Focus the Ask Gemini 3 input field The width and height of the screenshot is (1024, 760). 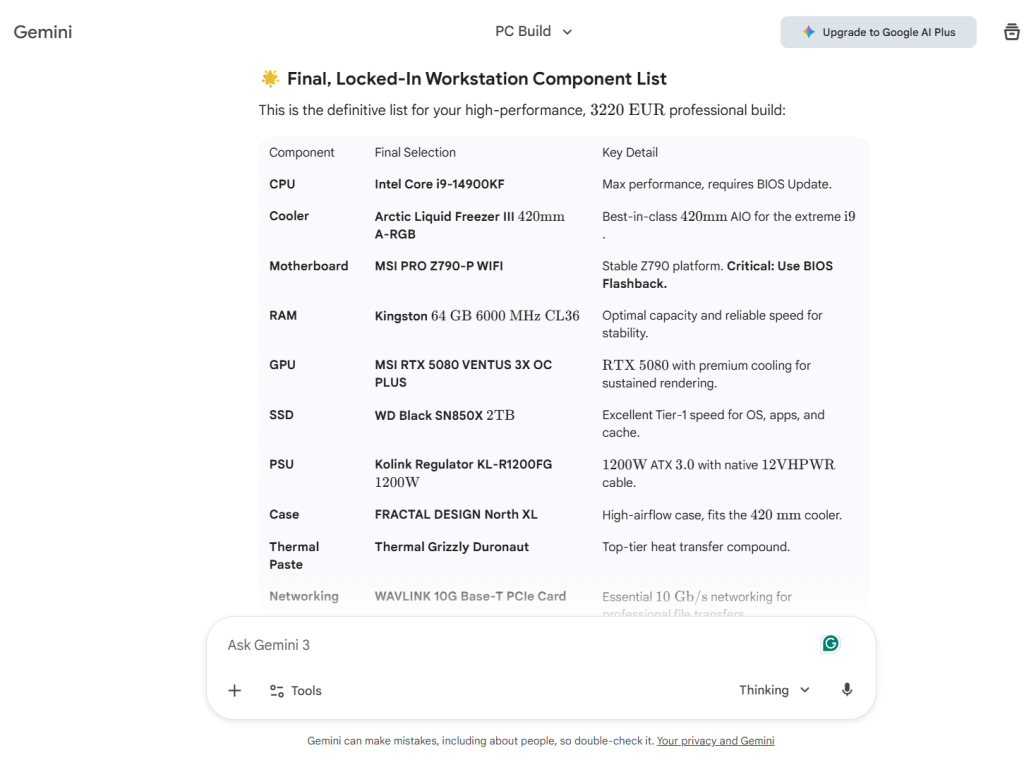click(510, 645)
